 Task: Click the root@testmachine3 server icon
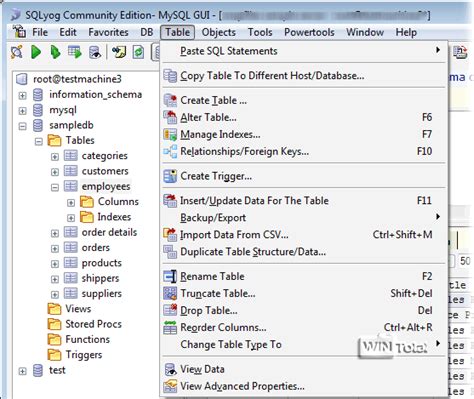click(x=22, y=79)
